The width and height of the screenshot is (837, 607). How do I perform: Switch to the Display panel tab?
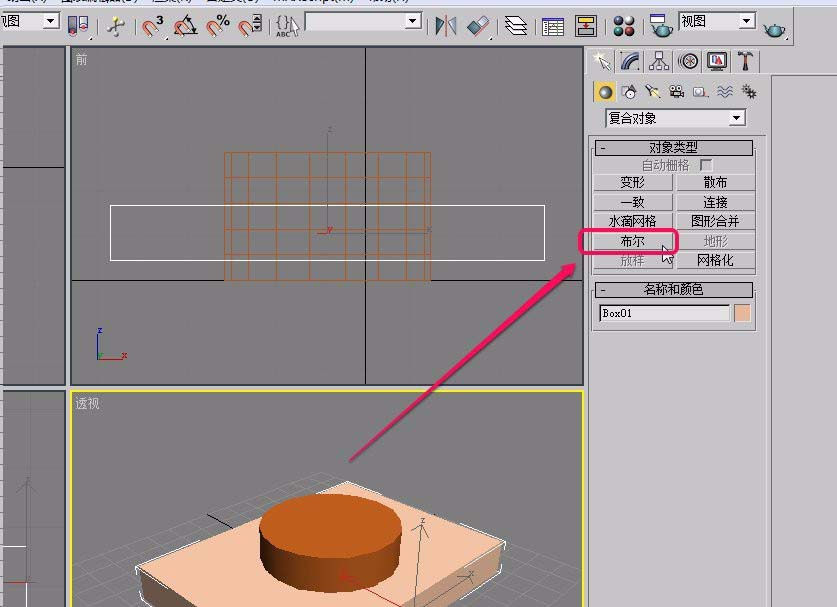[x=717, y=61]
